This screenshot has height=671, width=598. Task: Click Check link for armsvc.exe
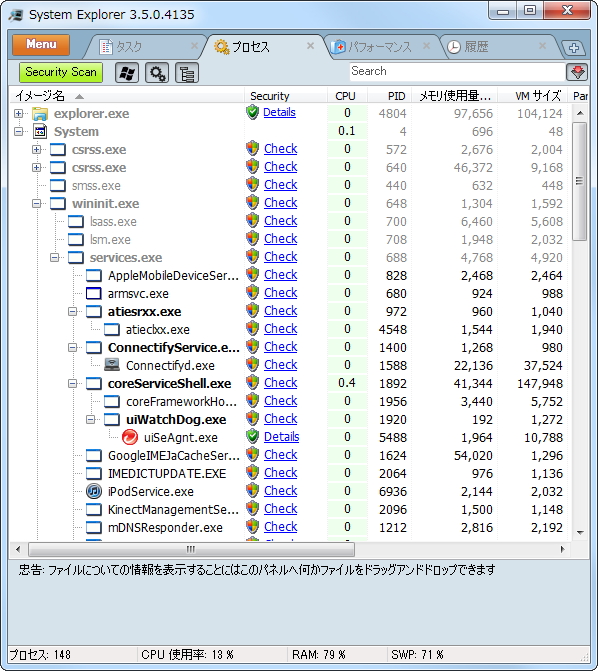tap(280, 292)
